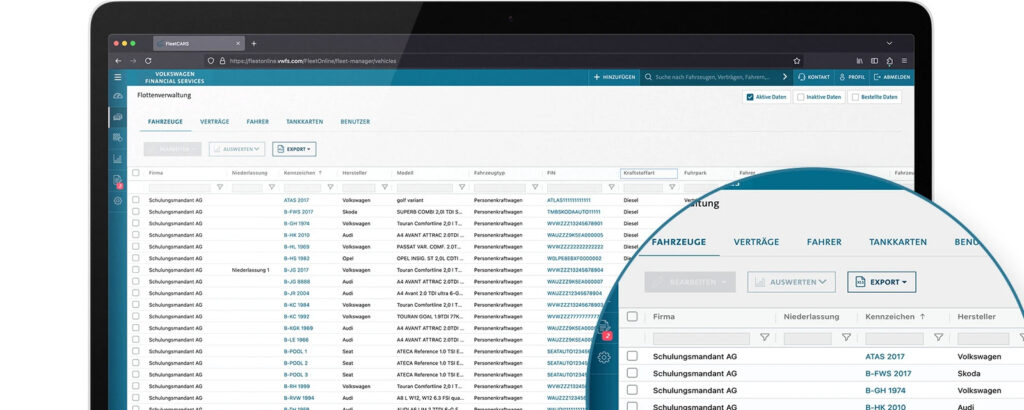
Task: Expand the EXPORT dropdown on the laptop screen
Action: pyautogui.click(x=294, y=150)
